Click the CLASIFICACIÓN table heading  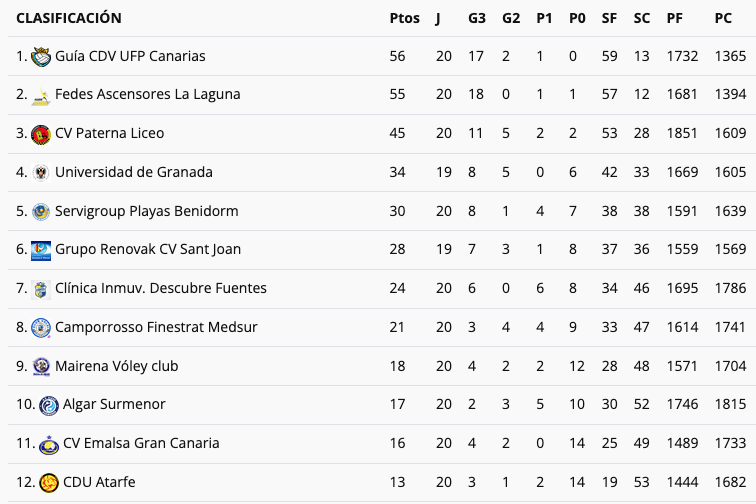69,18
